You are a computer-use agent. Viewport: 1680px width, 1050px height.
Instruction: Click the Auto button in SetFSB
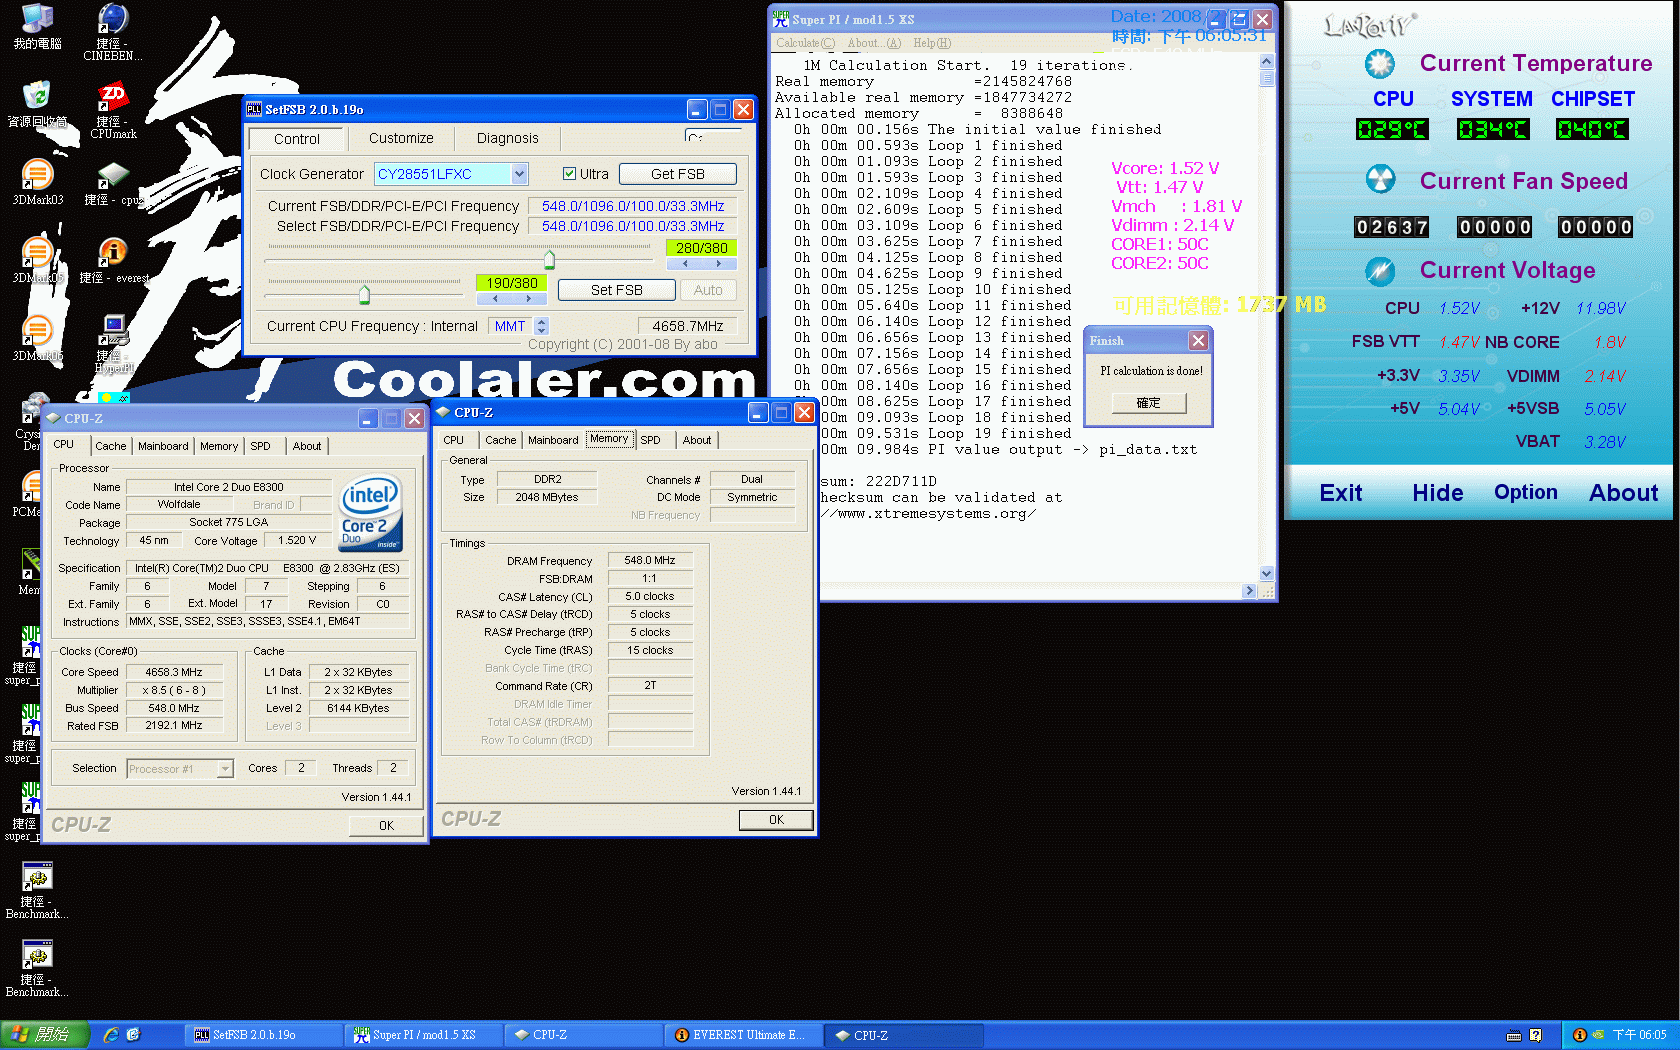coord(708,290)
